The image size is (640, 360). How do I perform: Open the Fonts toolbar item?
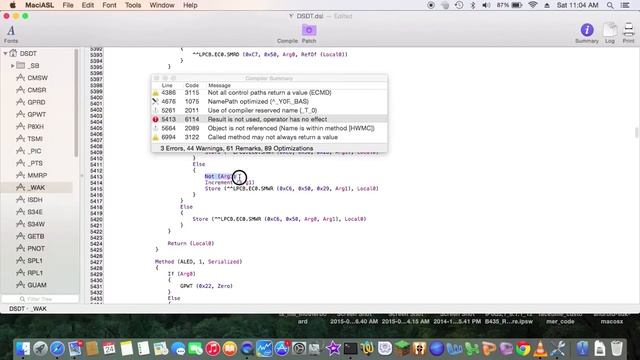click(11, 34)
